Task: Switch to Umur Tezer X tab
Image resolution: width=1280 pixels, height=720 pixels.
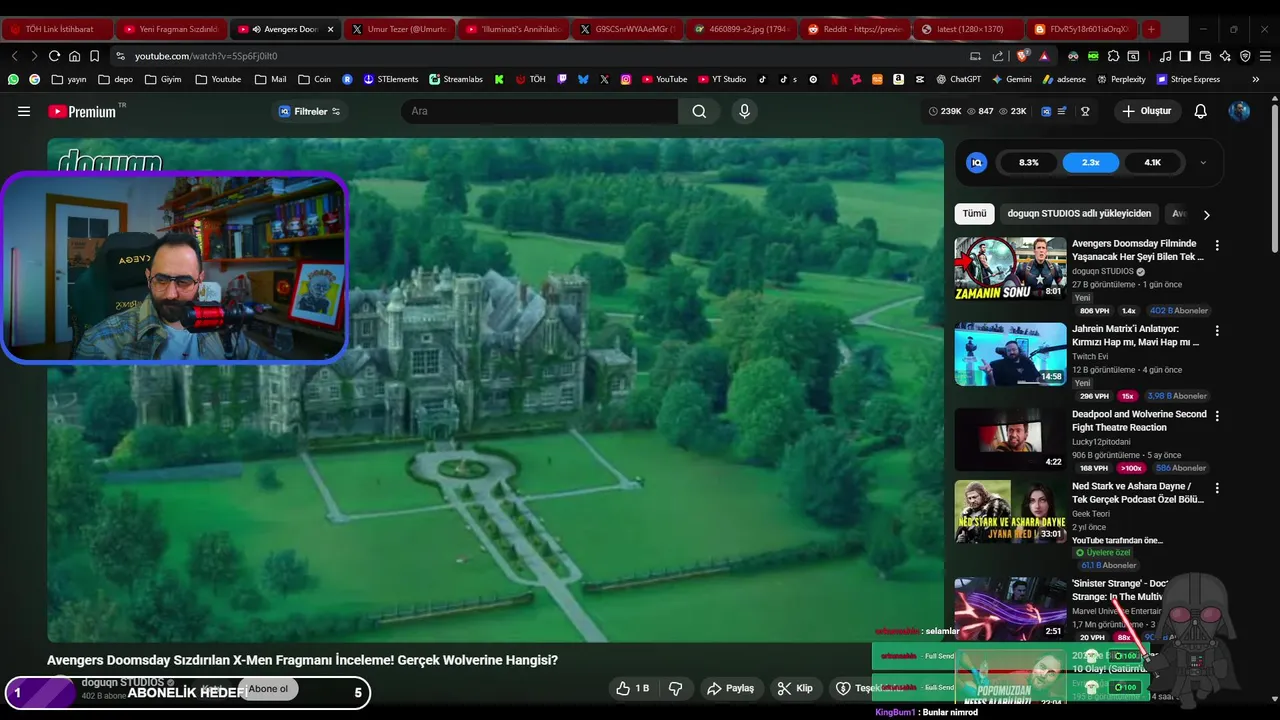Action: tap(400, 29)
